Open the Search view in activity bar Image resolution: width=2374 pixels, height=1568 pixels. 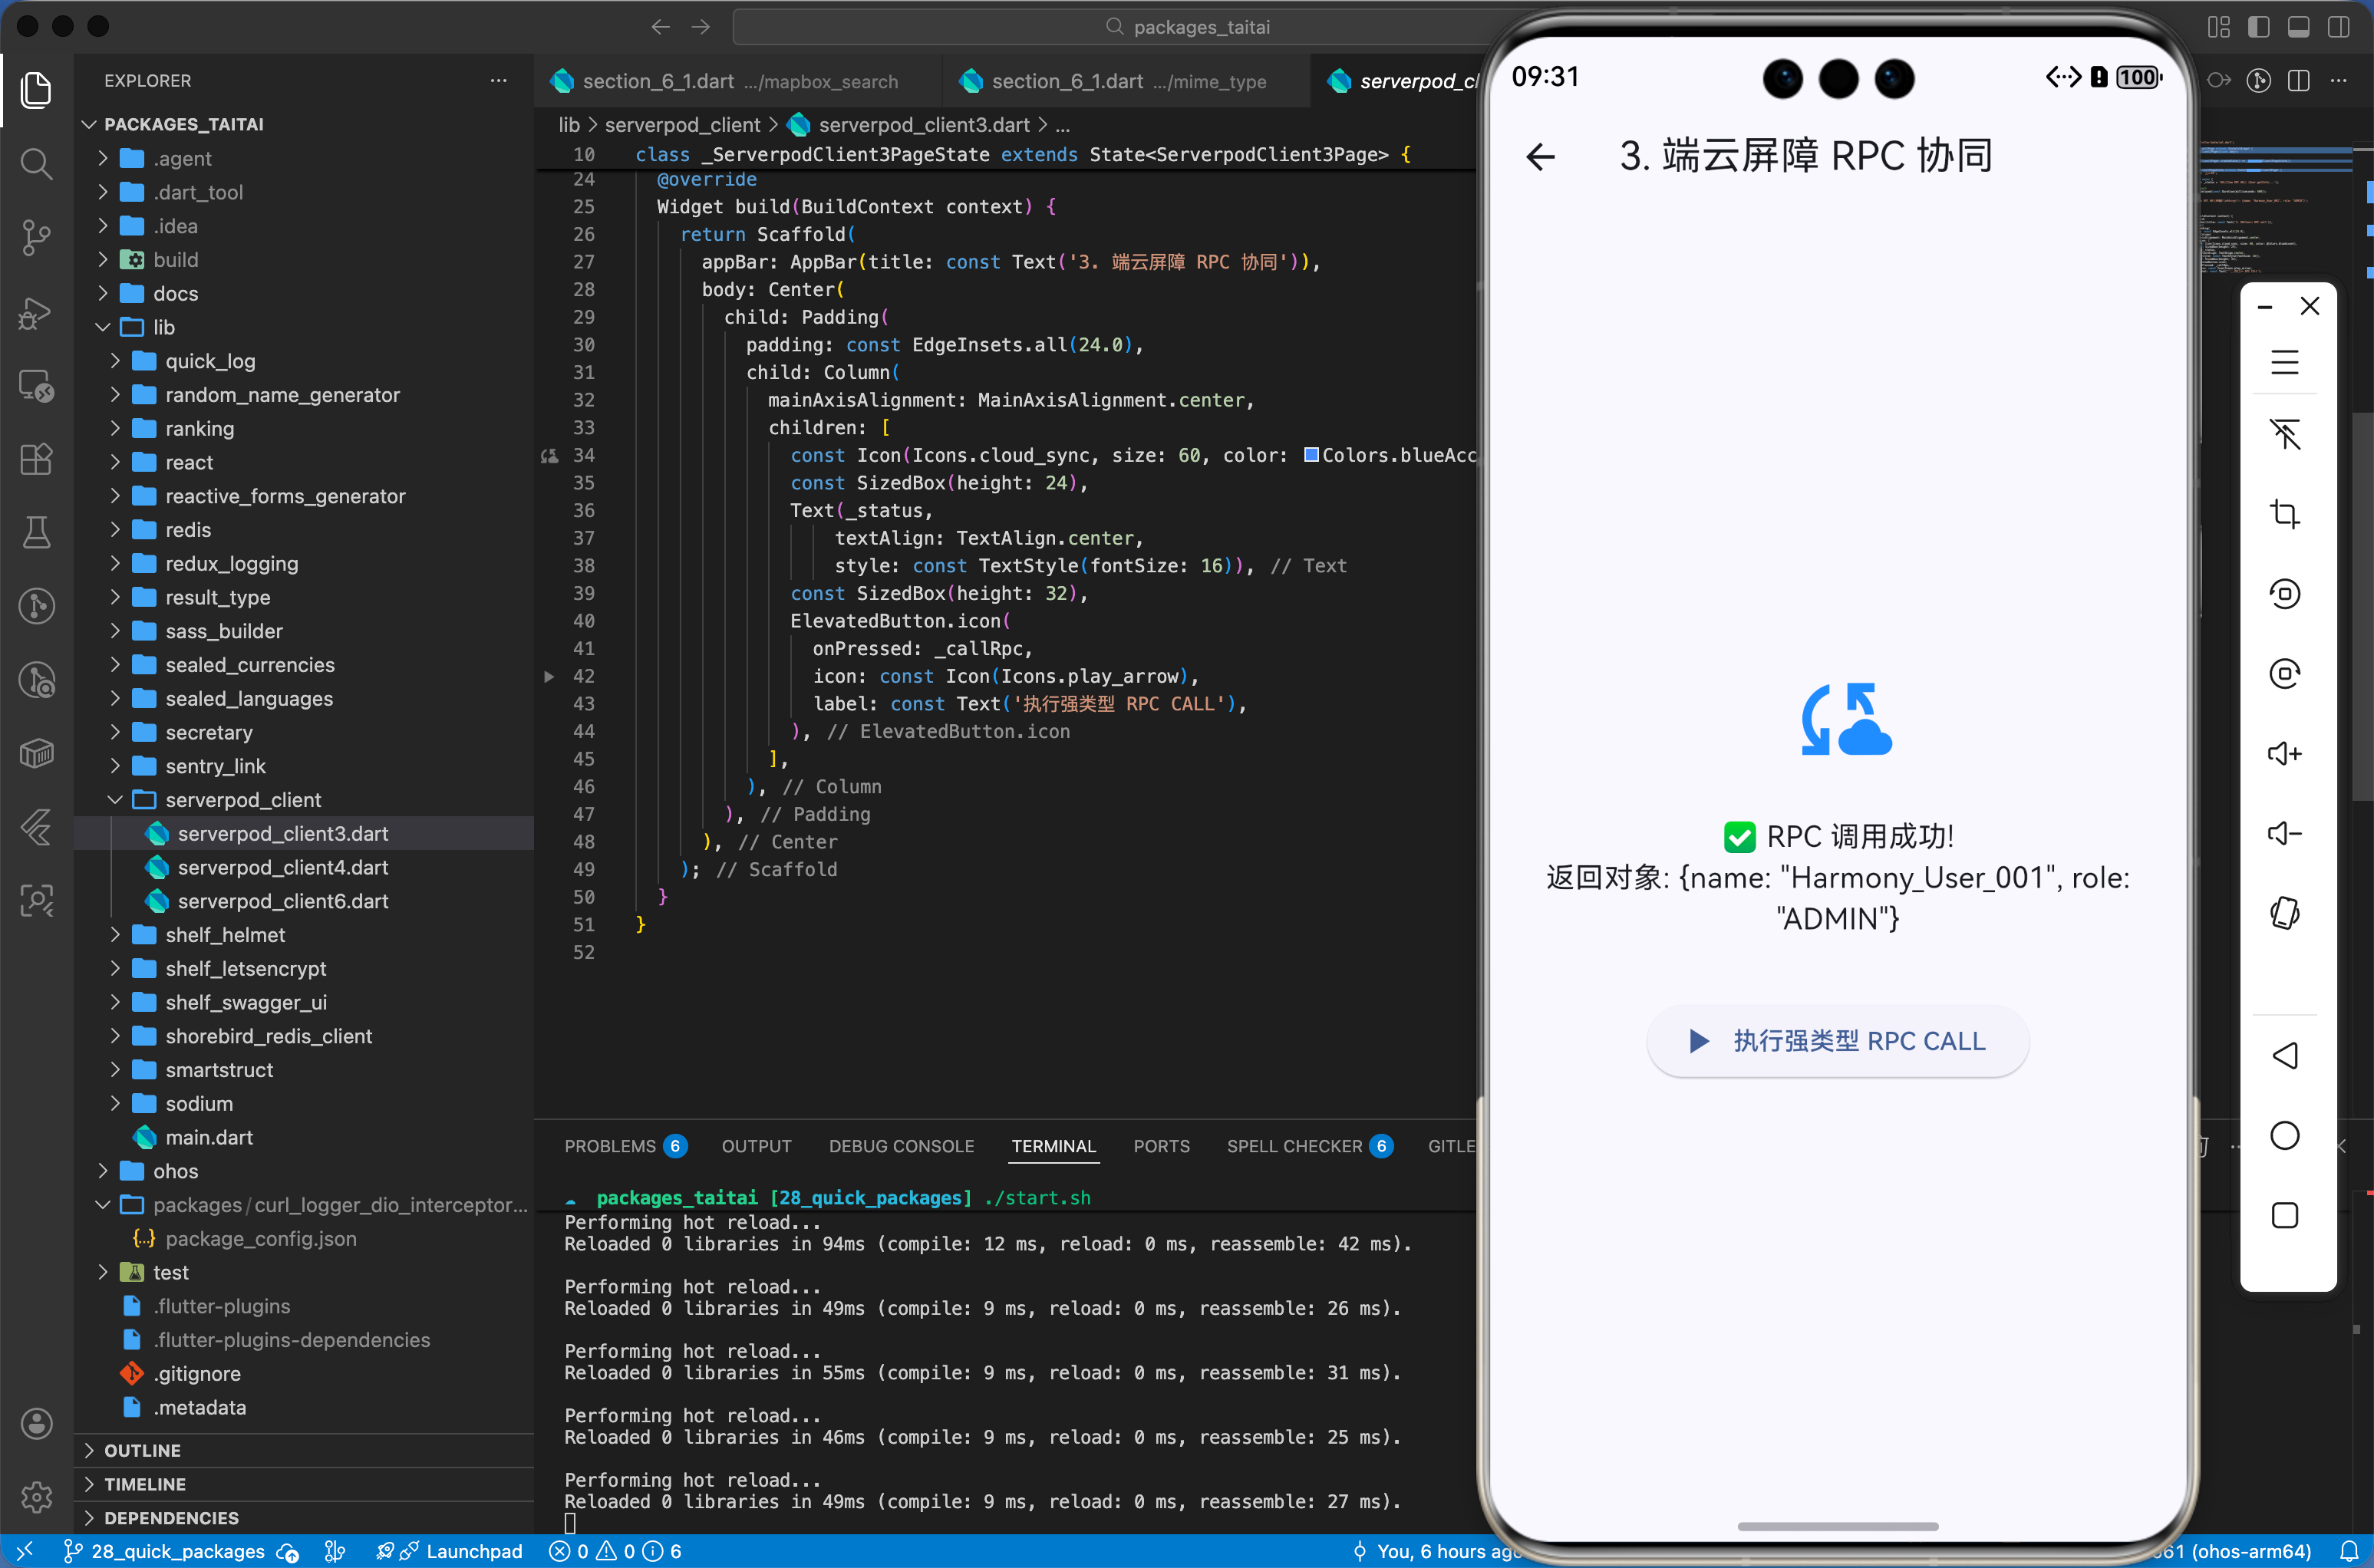tap(36, 163)
